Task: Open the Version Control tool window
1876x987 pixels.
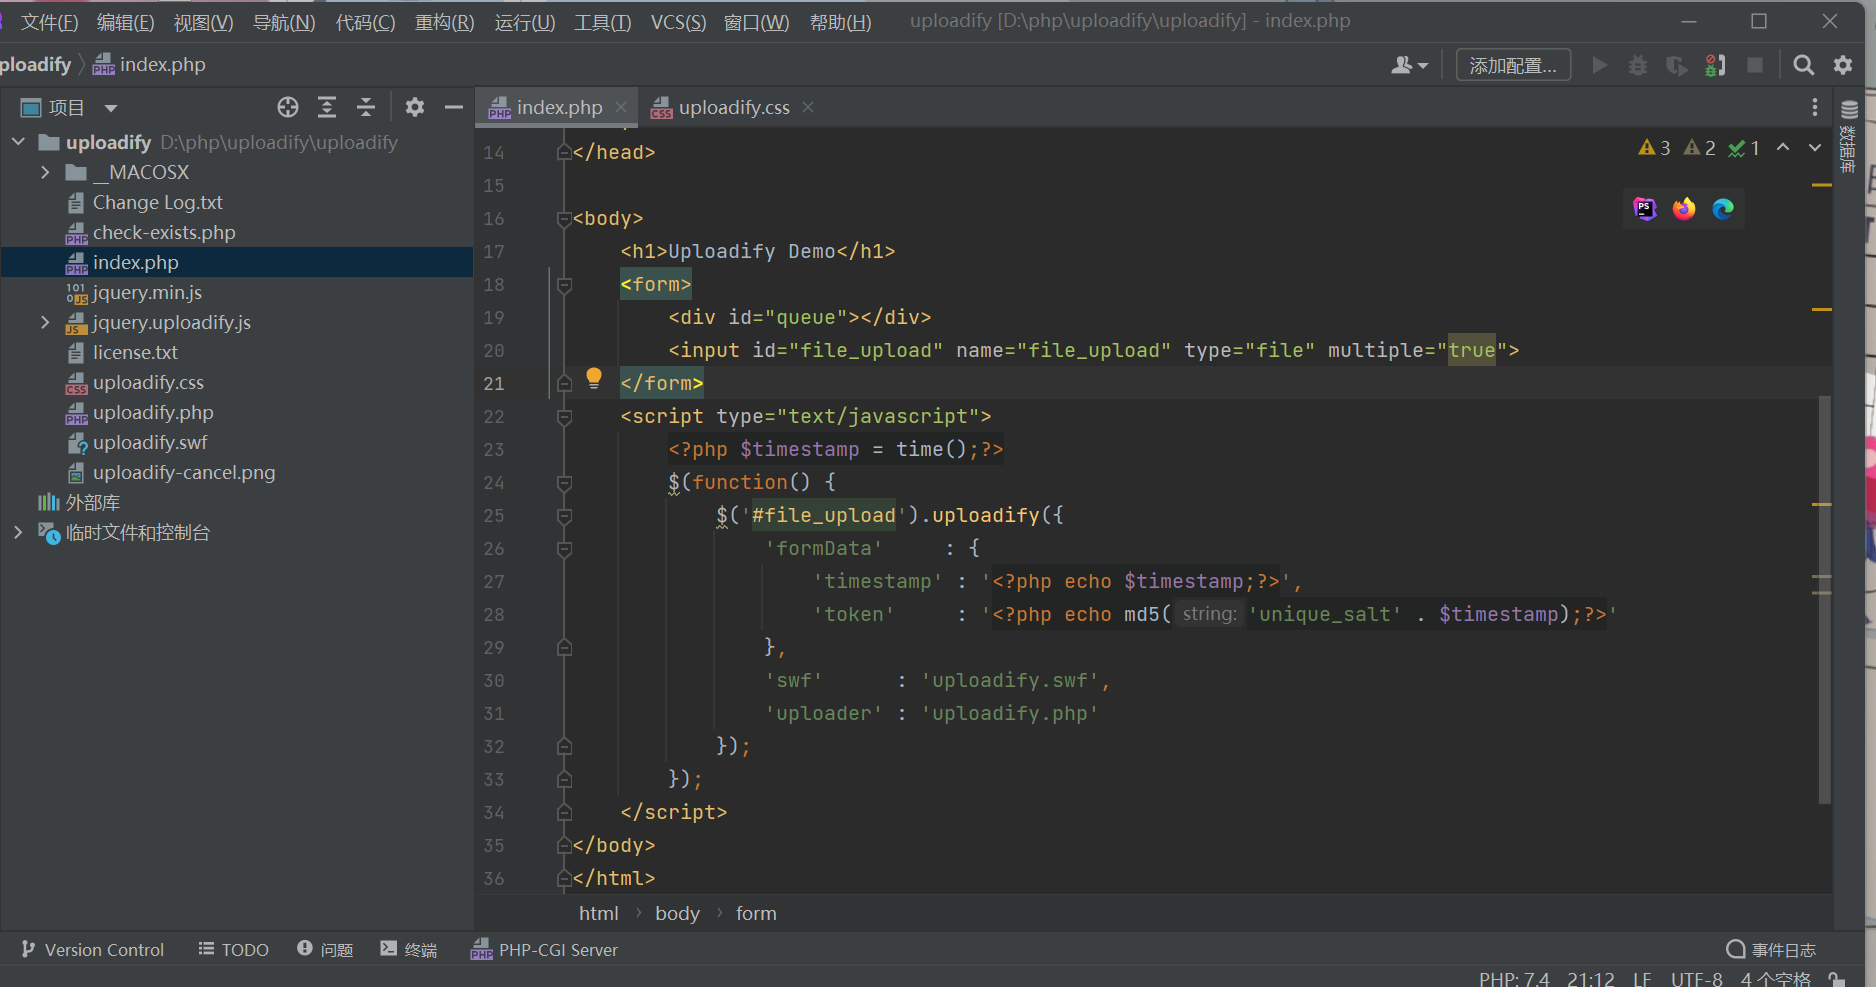Action: pos(92,950)
